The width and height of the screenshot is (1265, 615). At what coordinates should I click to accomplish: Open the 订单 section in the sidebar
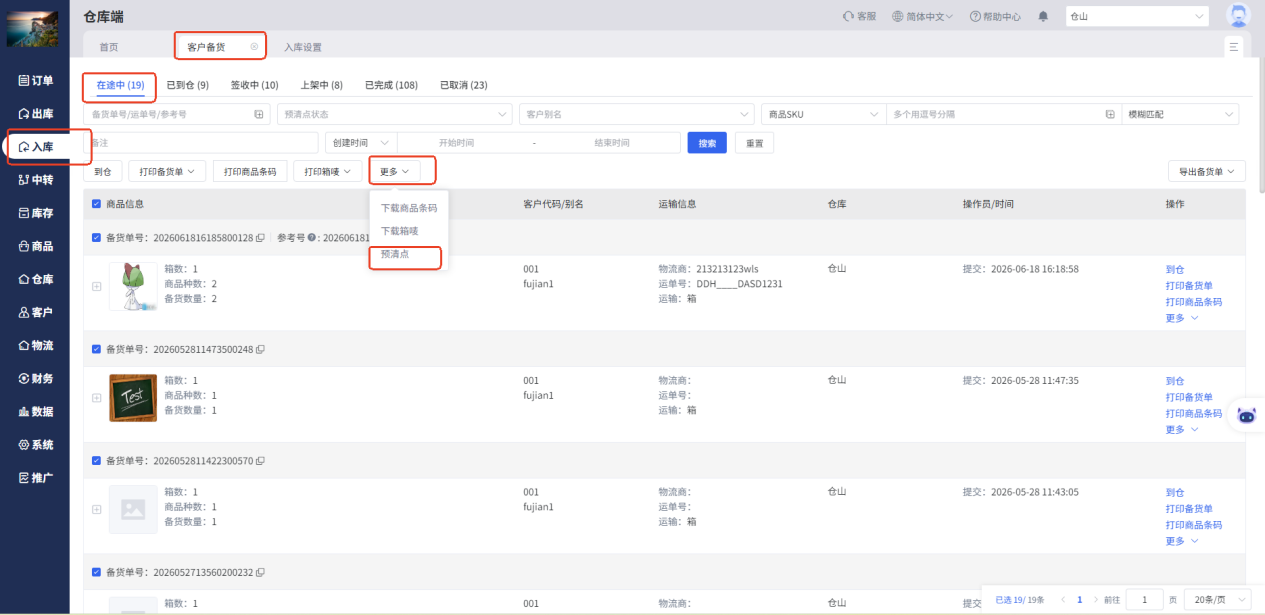(x=36, y=80)
